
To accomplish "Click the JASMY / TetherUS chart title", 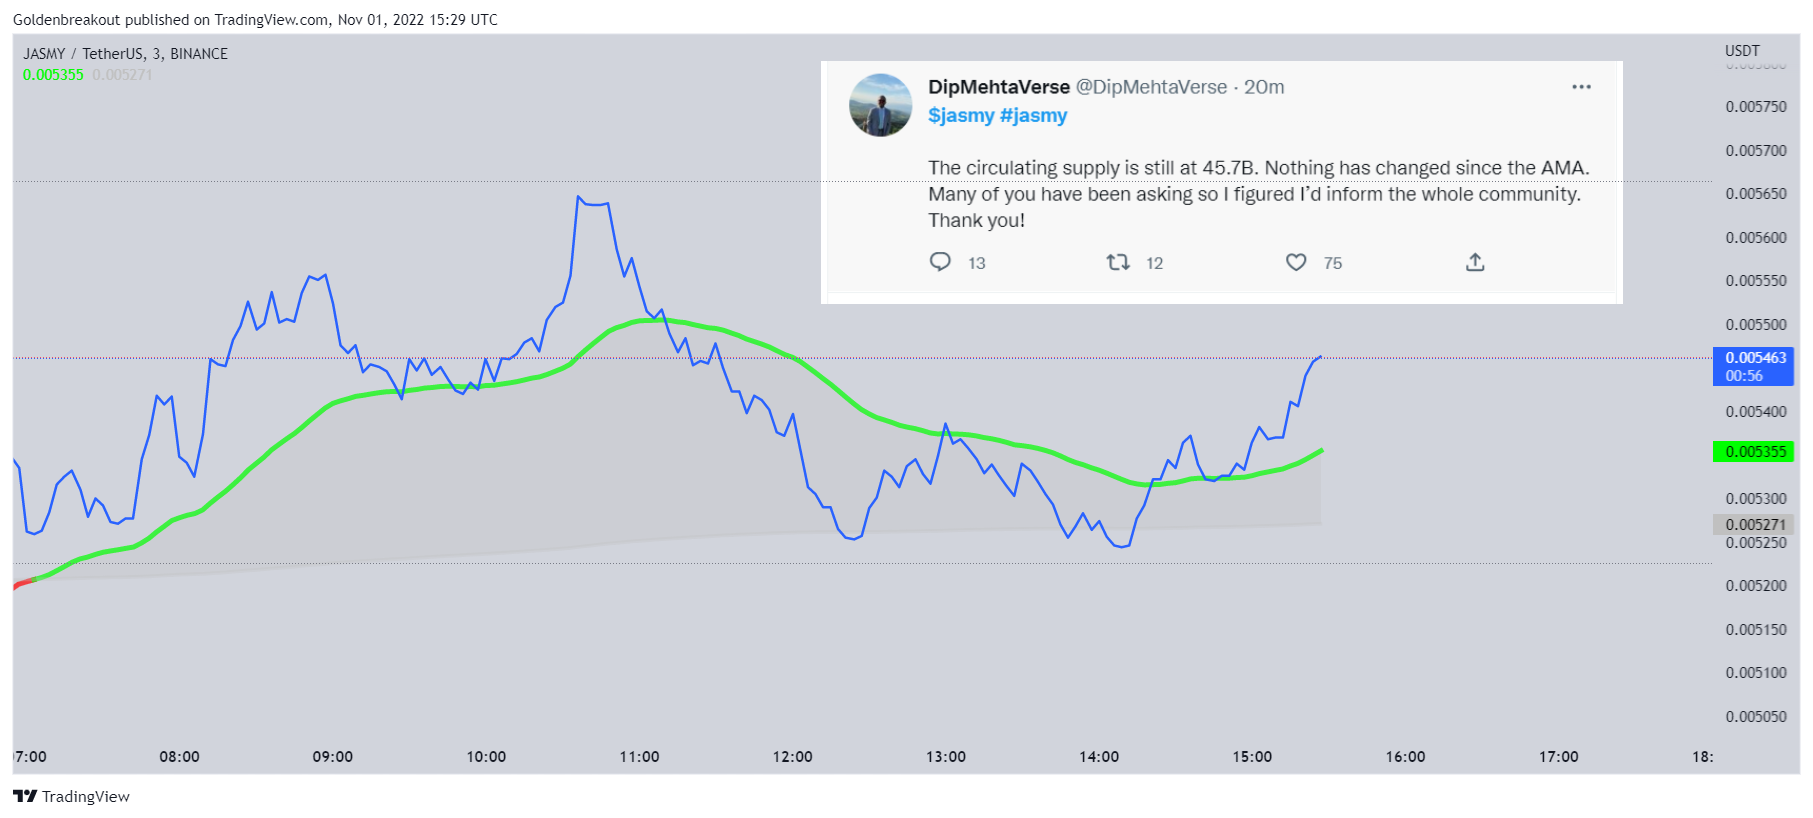I will point(125,54).
